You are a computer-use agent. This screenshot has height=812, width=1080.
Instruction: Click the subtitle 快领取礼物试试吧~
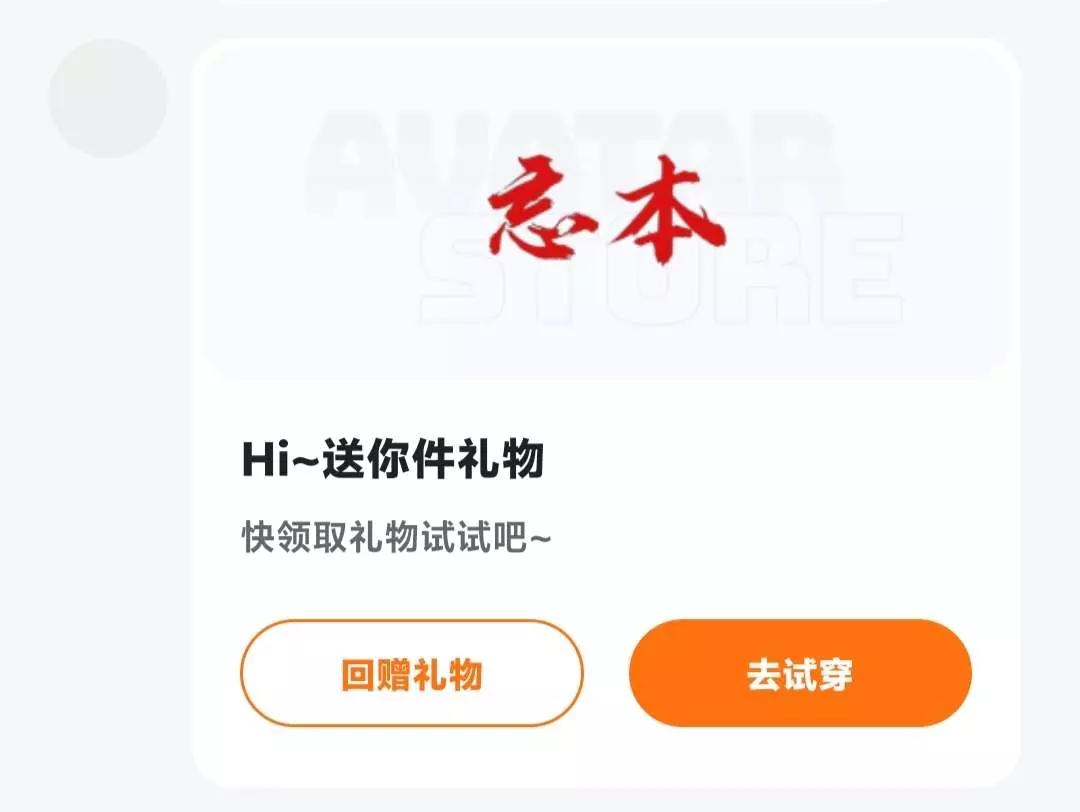coord(397,537)
